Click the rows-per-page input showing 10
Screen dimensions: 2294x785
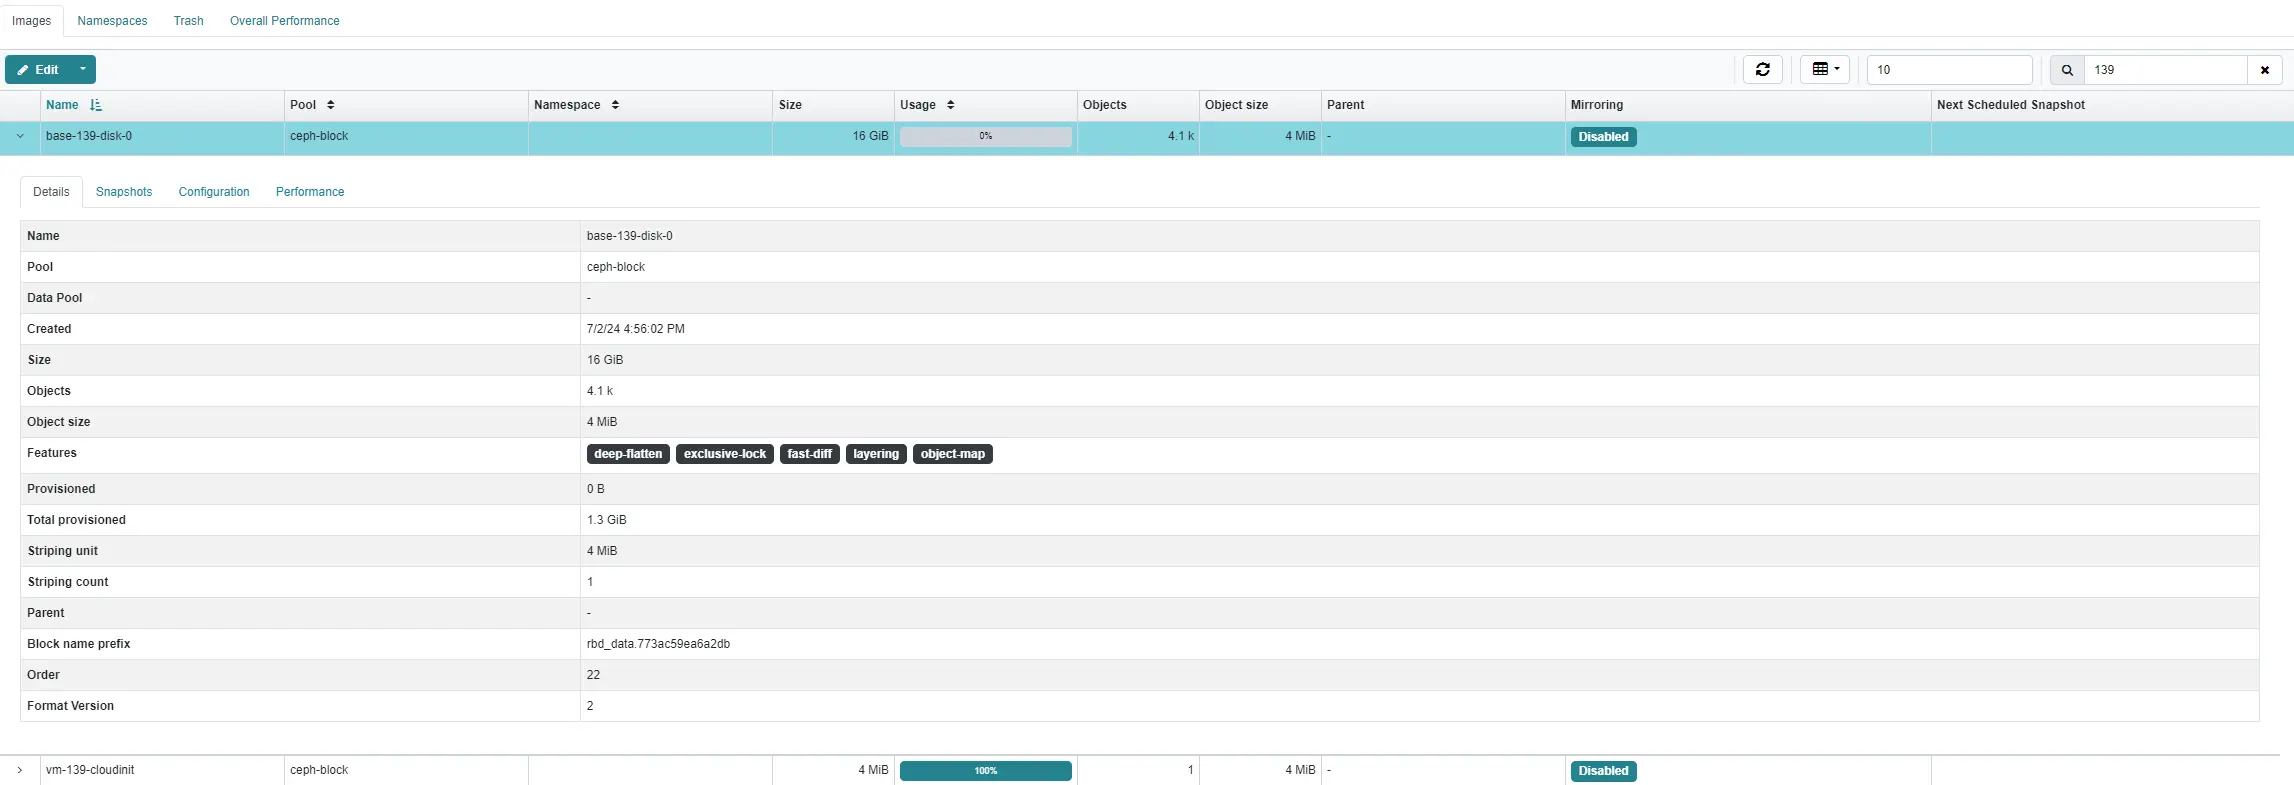[1948, 70]
